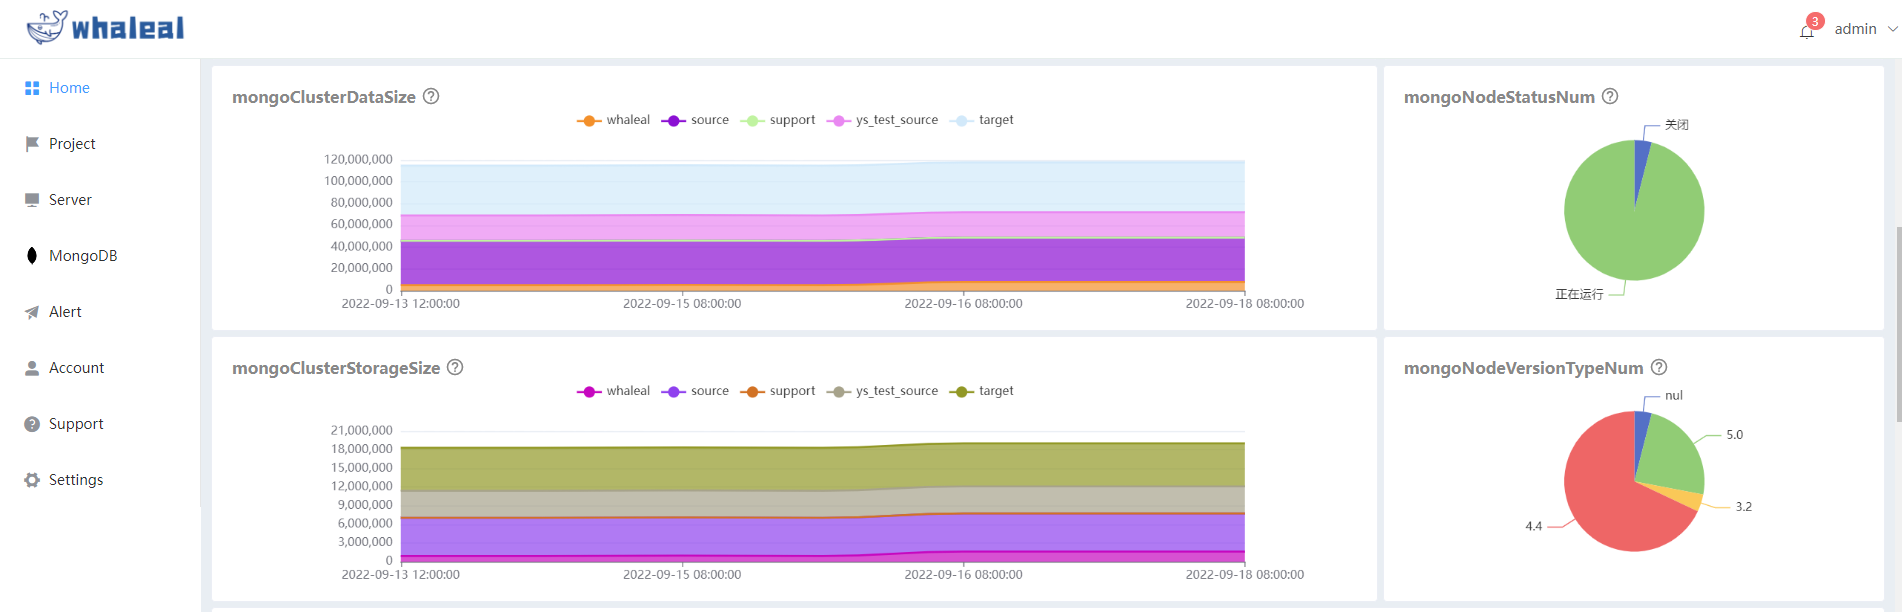This screenshot has width=1902, height=612.
Task: Click the mongoClusterDataSize chart title
Action: (x=324, y=97)
